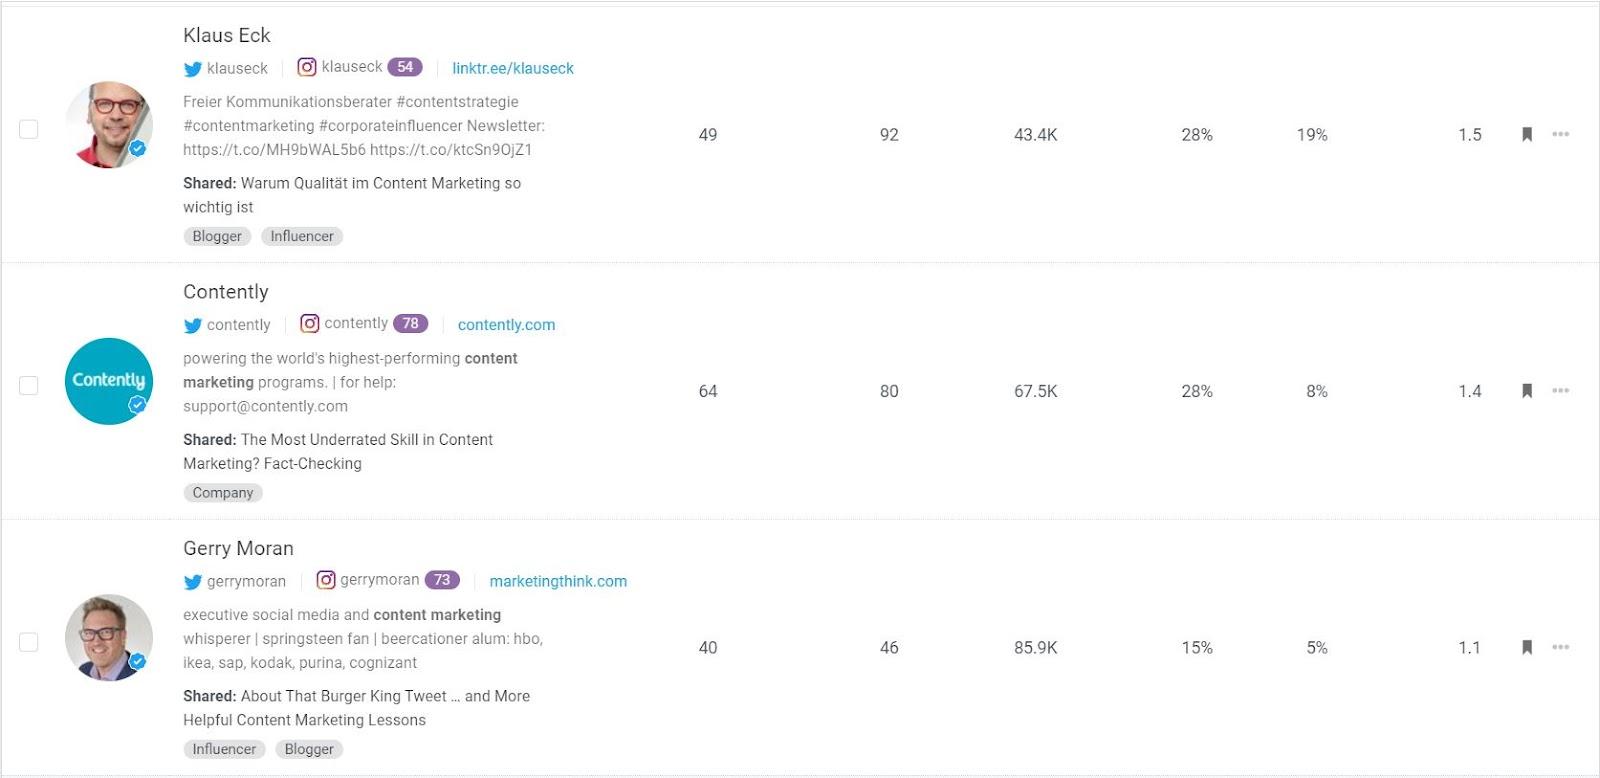Open three-dot actions menu for Gerry Moran

pos(1560,647)
